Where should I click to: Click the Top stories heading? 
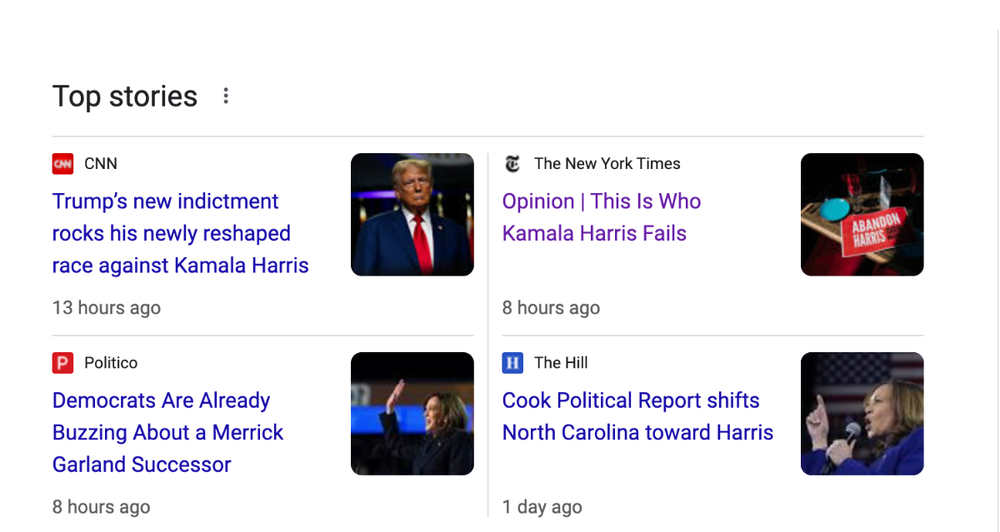click(x=125, y=96)
